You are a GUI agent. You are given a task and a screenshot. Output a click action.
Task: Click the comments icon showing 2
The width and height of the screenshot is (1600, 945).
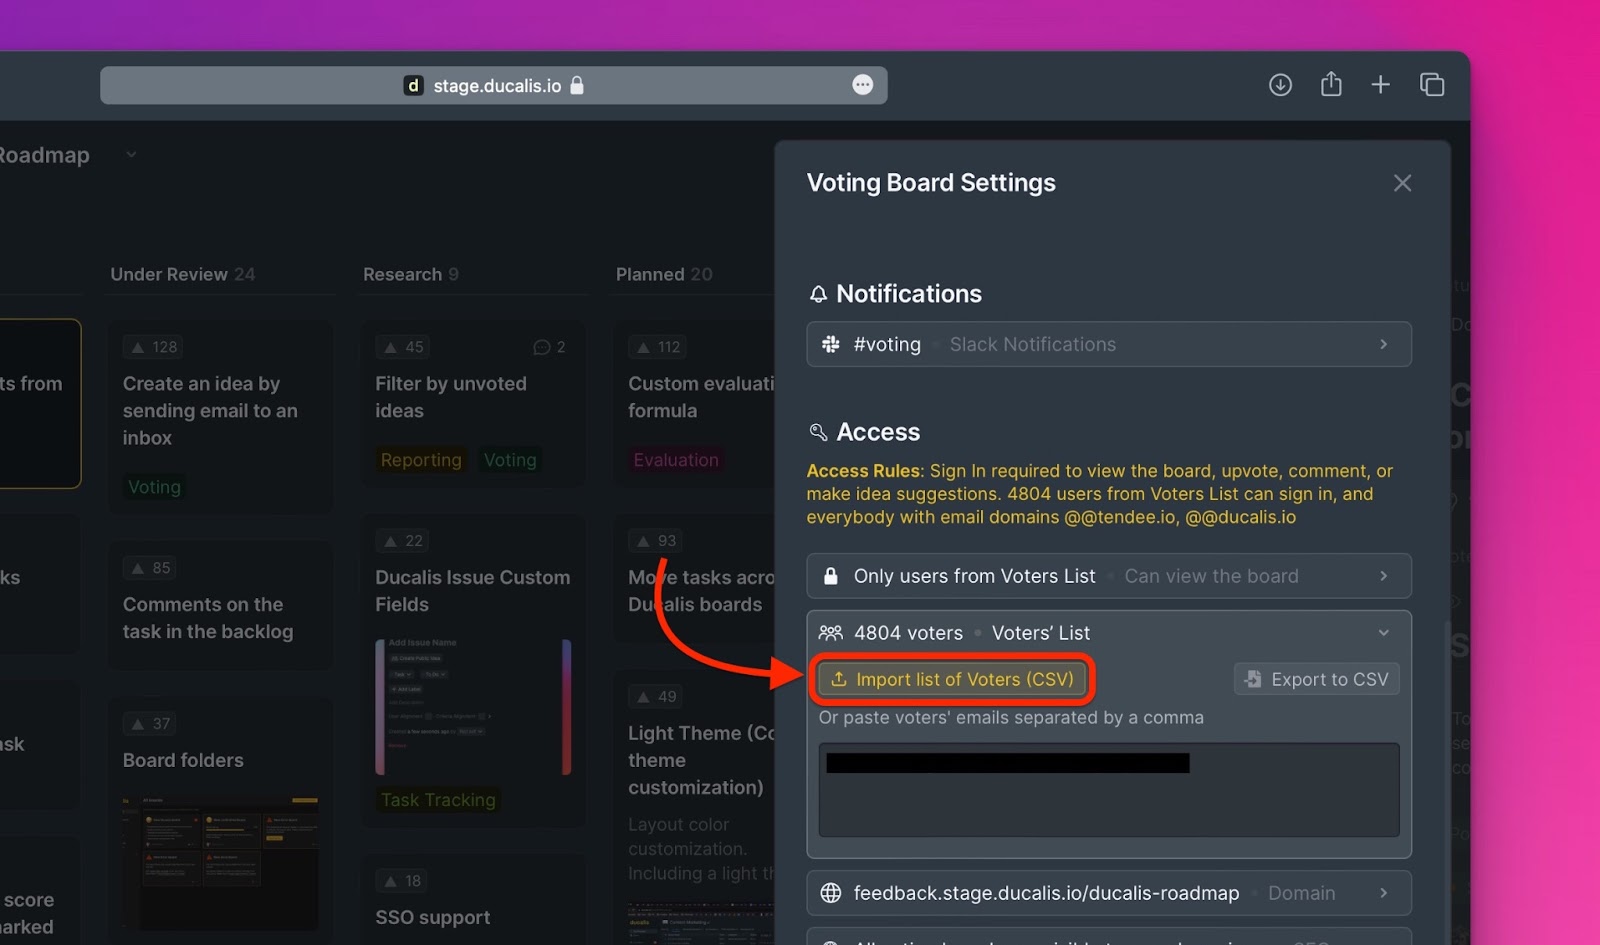pos(549,347)
